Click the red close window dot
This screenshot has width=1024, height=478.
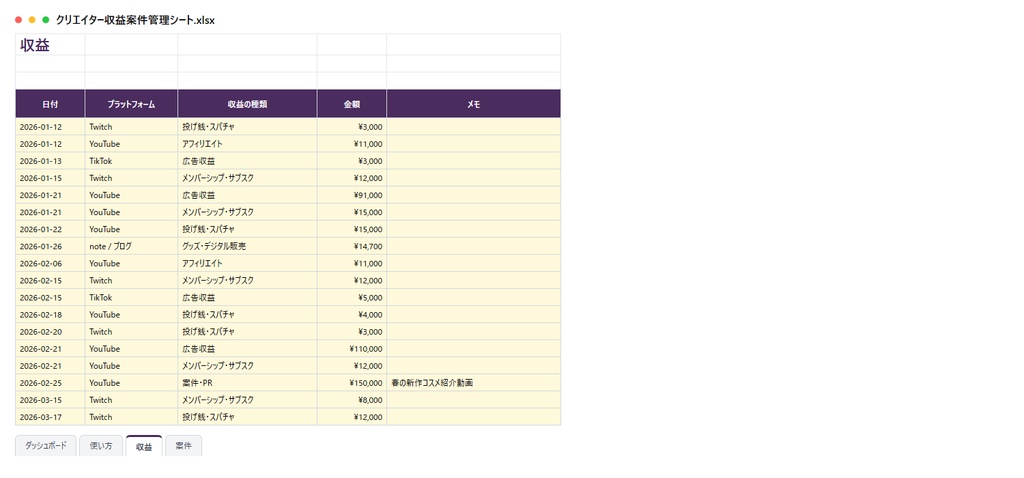pyautogui.click(x=18, y=20)
